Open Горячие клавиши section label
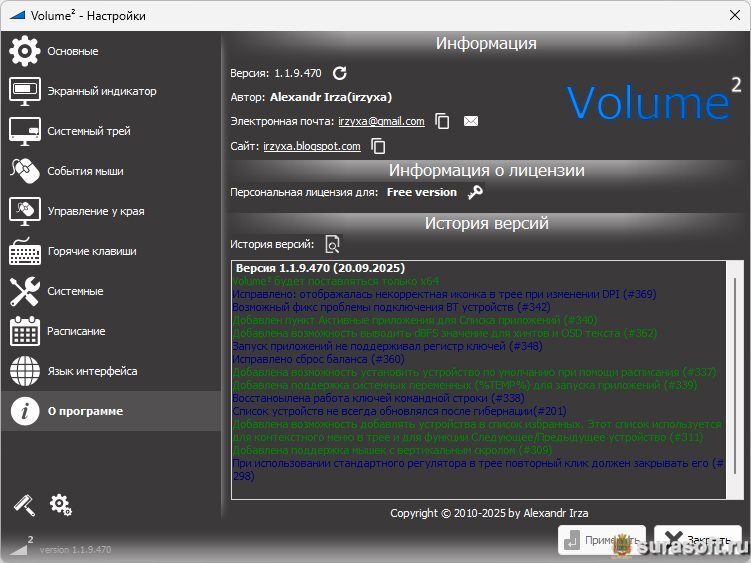 (x=92, y=251)
